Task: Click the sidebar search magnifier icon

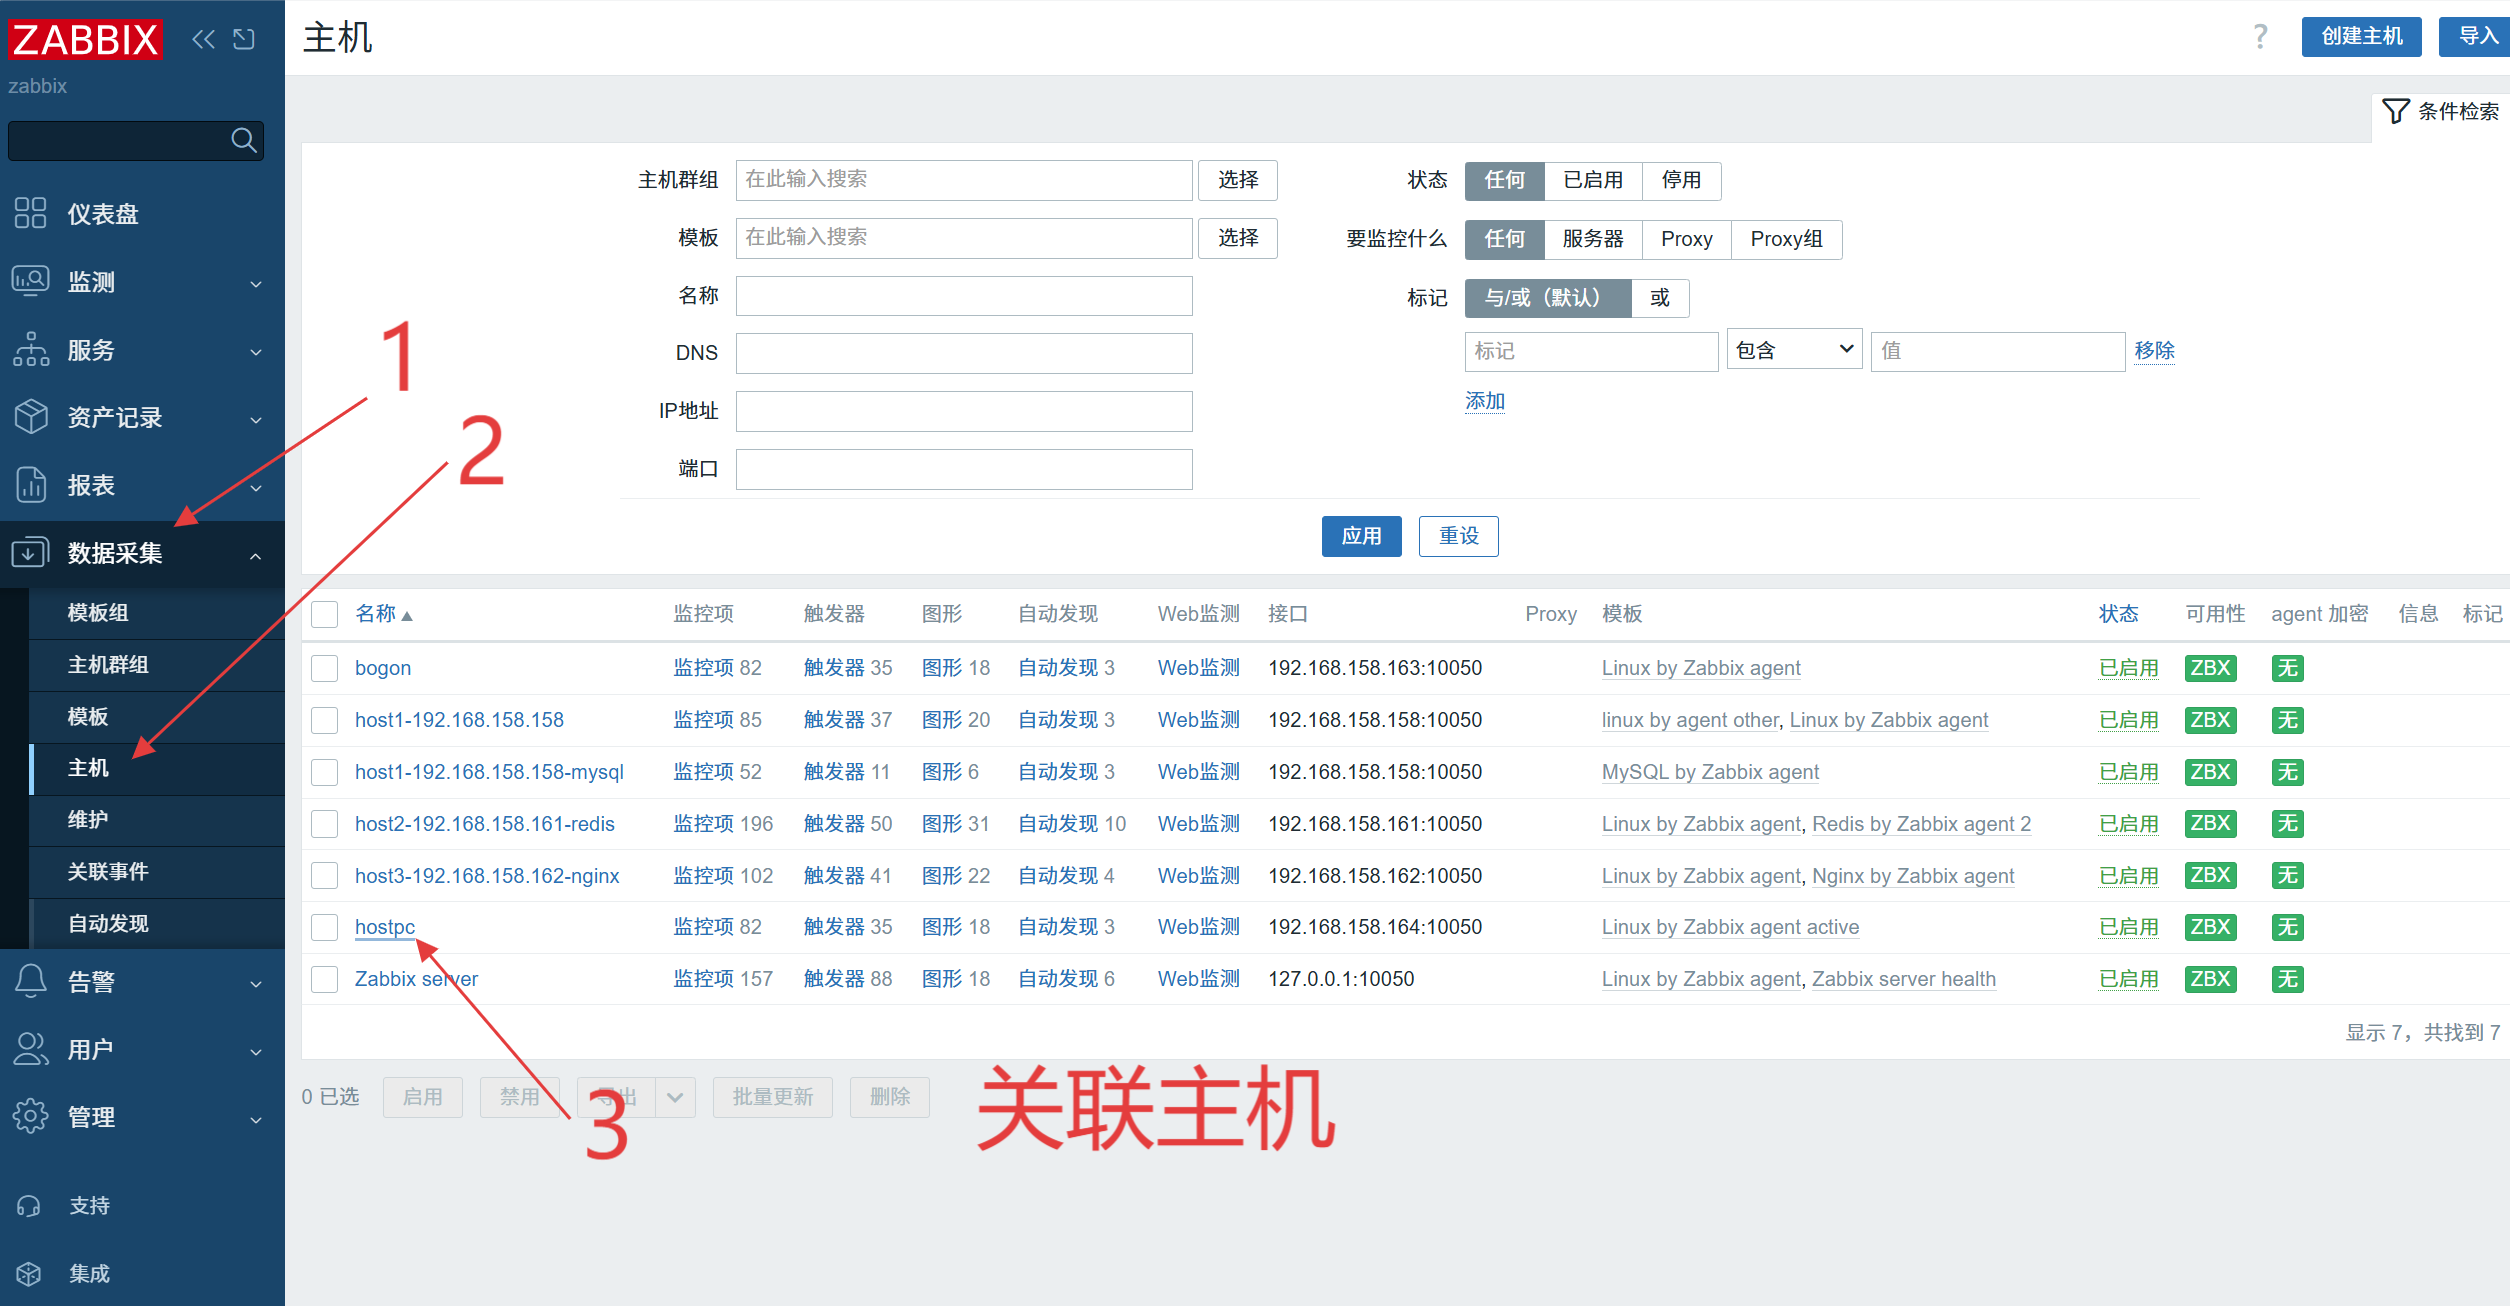Action: (244, 140)
